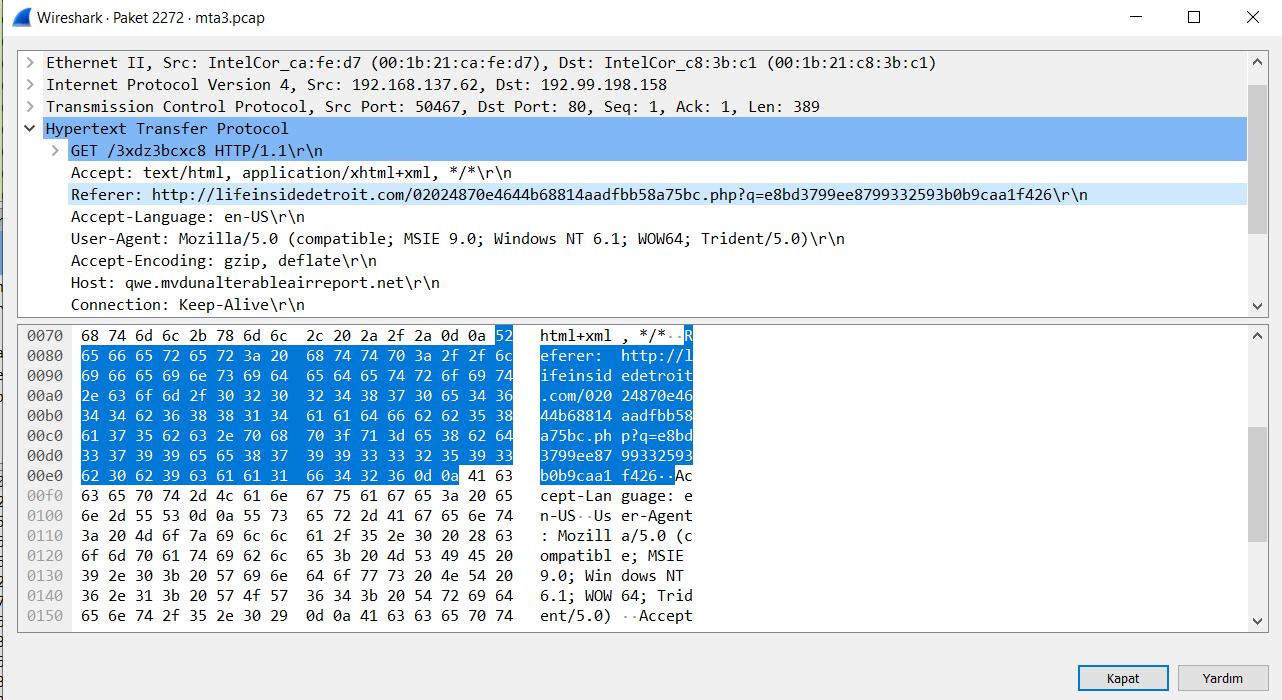Maximize the Wireshark packet window
Viewport: 1282px width, 700px height.
[x=1194, y=17]
